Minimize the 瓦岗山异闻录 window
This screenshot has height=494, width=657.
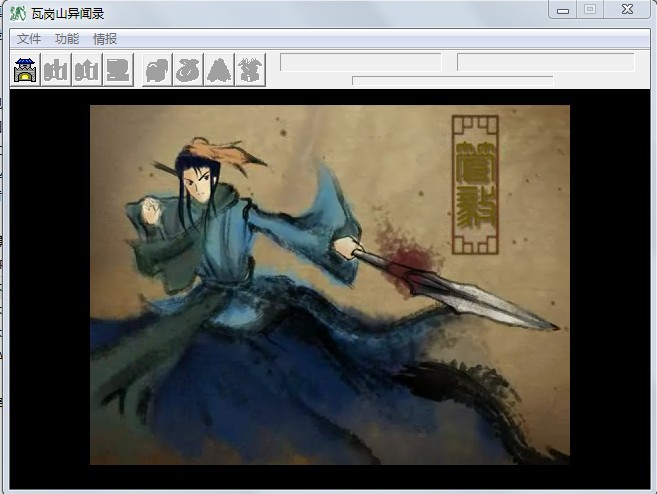[x=563, y=10]
